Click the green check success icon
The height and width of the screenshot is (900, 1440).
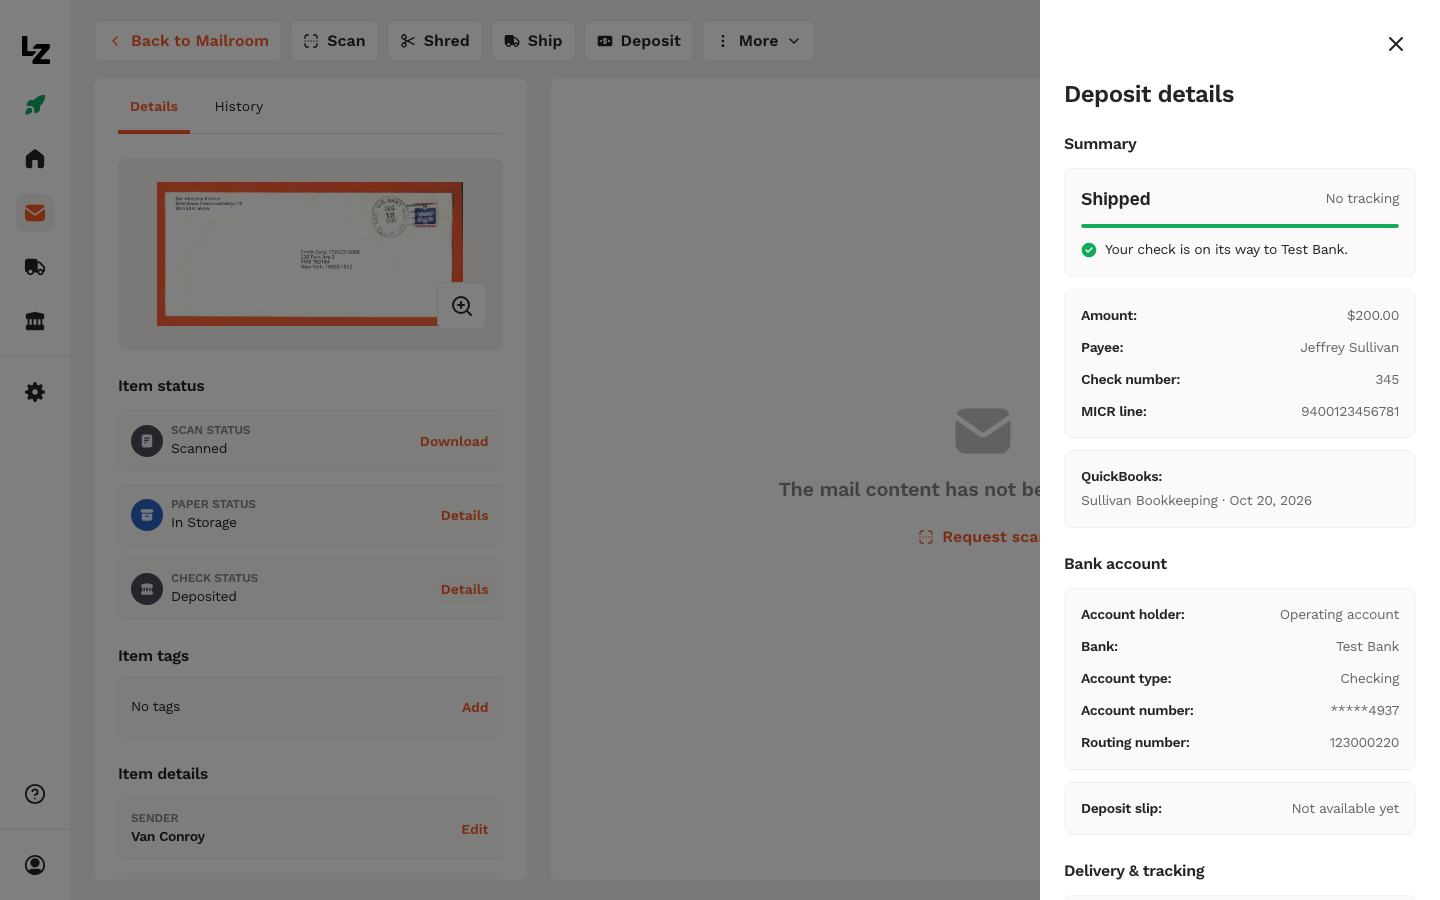point(1089,250)
